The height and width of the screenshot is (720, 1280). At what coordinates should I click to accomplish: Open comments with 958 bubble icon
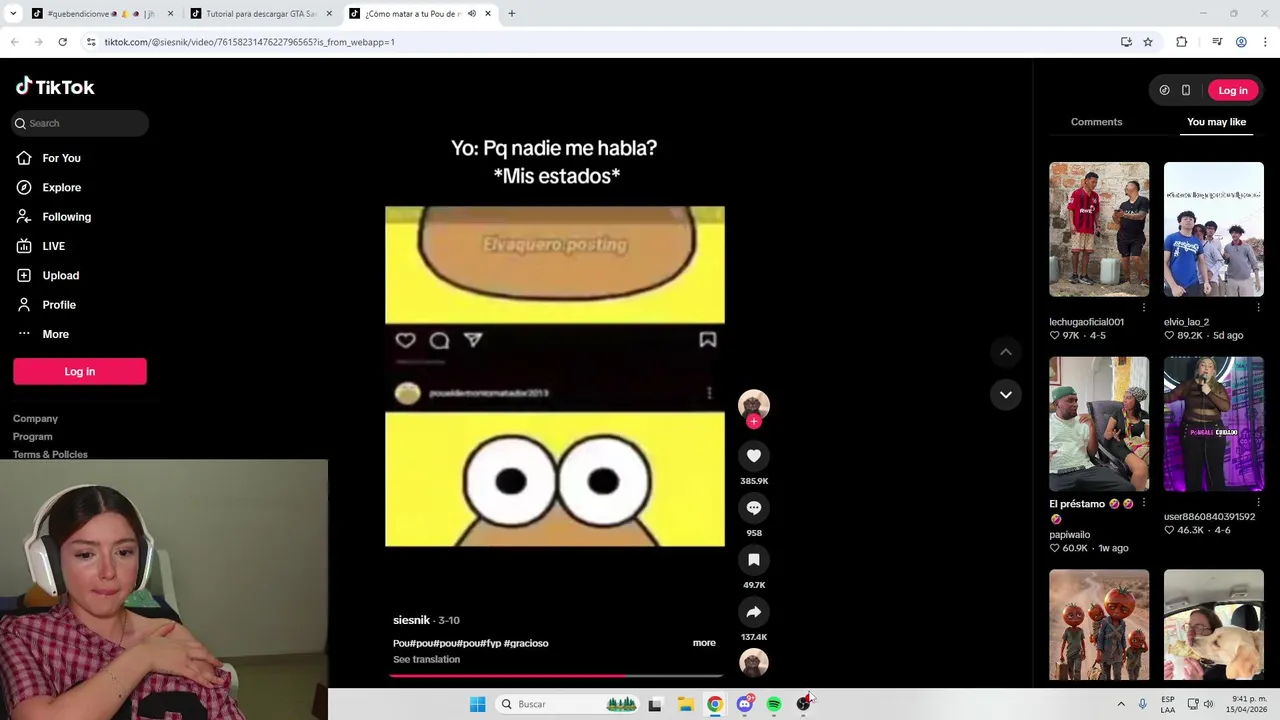pyautogui.click(x=754, y=508)
